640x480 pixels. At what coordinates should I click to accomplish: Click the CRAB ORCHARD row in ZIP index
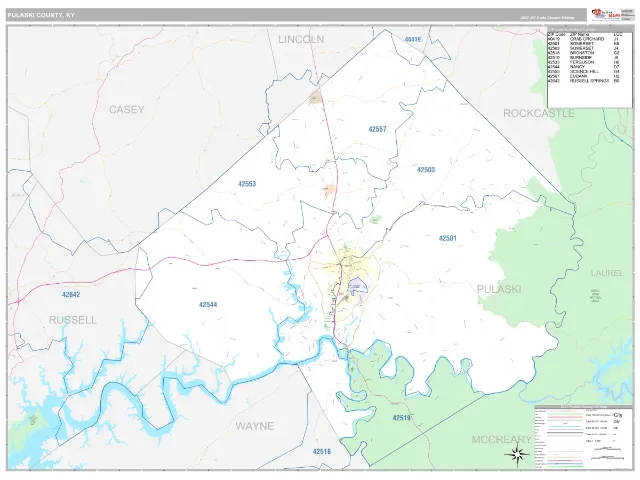(x=585, y=39)
